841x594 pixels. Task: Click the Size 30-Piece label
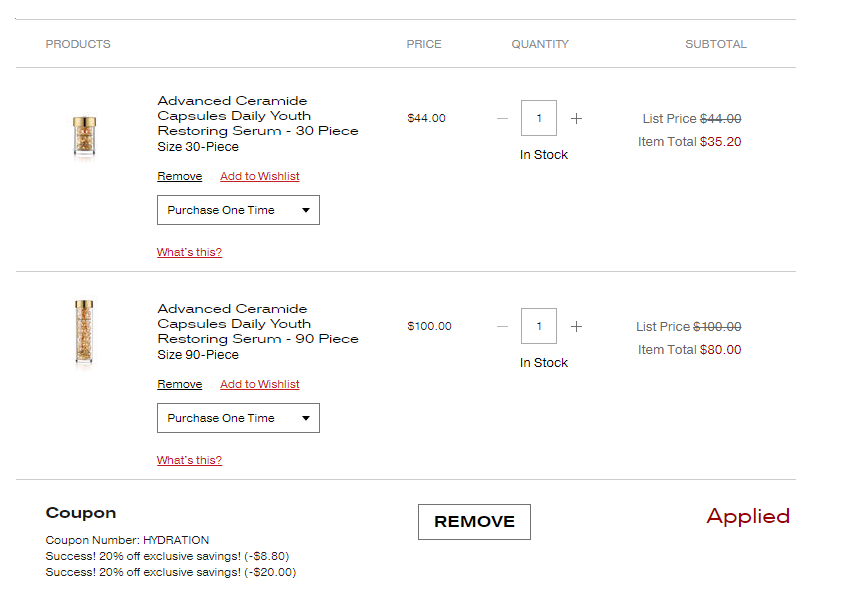tap(198, 146)
